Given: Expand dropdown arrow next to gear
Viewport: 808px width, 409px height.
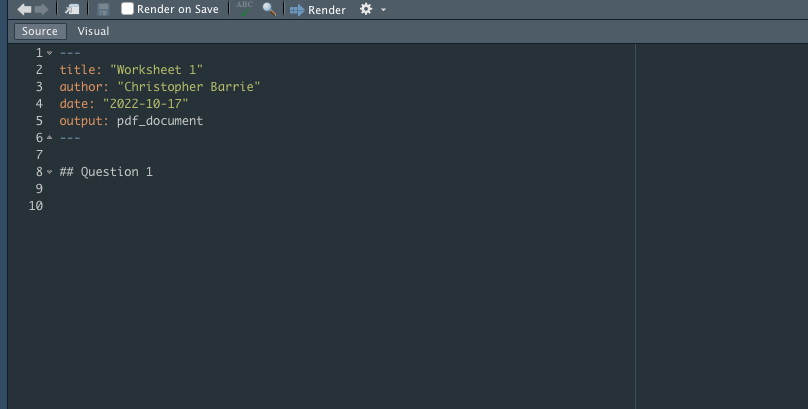Looking at the screenshot, I should point(383,10).
